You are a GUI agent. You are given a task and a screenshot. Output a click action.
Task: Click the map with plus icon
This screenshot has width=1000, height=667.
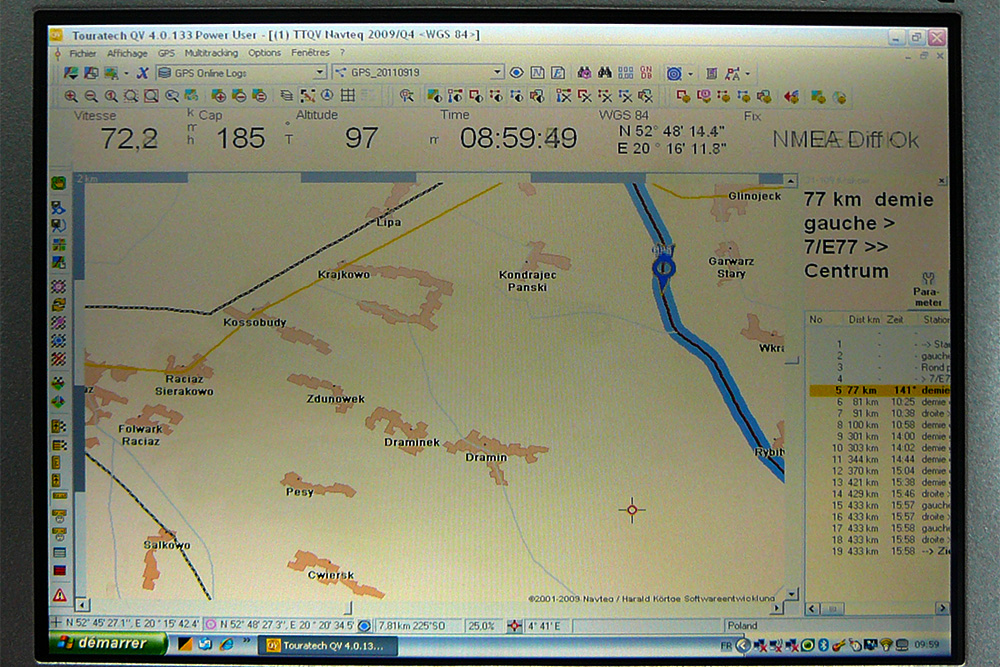point(219,96)
